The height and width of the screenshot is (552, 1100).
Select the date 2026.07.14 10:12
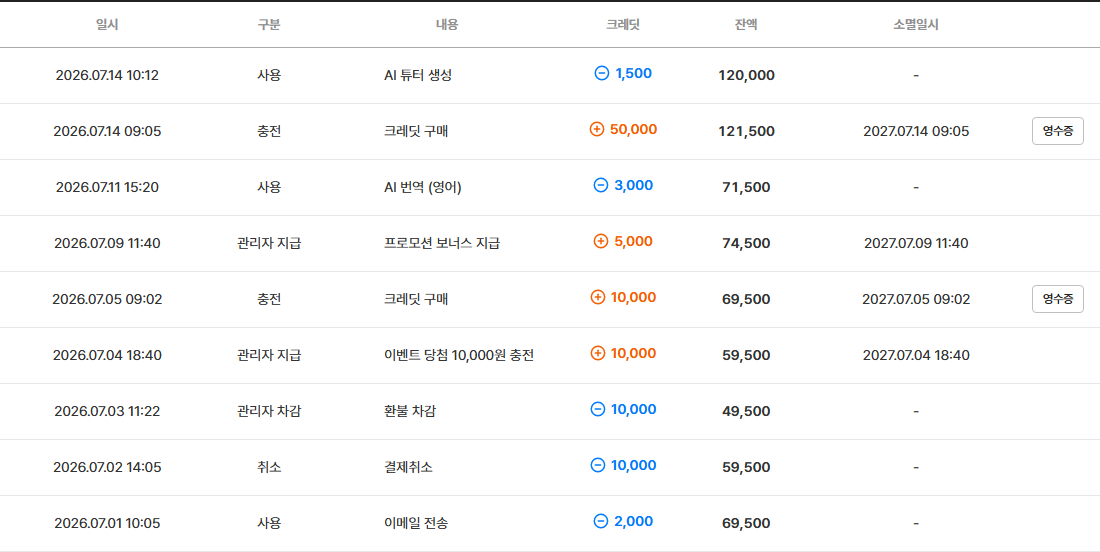(107, 75)
